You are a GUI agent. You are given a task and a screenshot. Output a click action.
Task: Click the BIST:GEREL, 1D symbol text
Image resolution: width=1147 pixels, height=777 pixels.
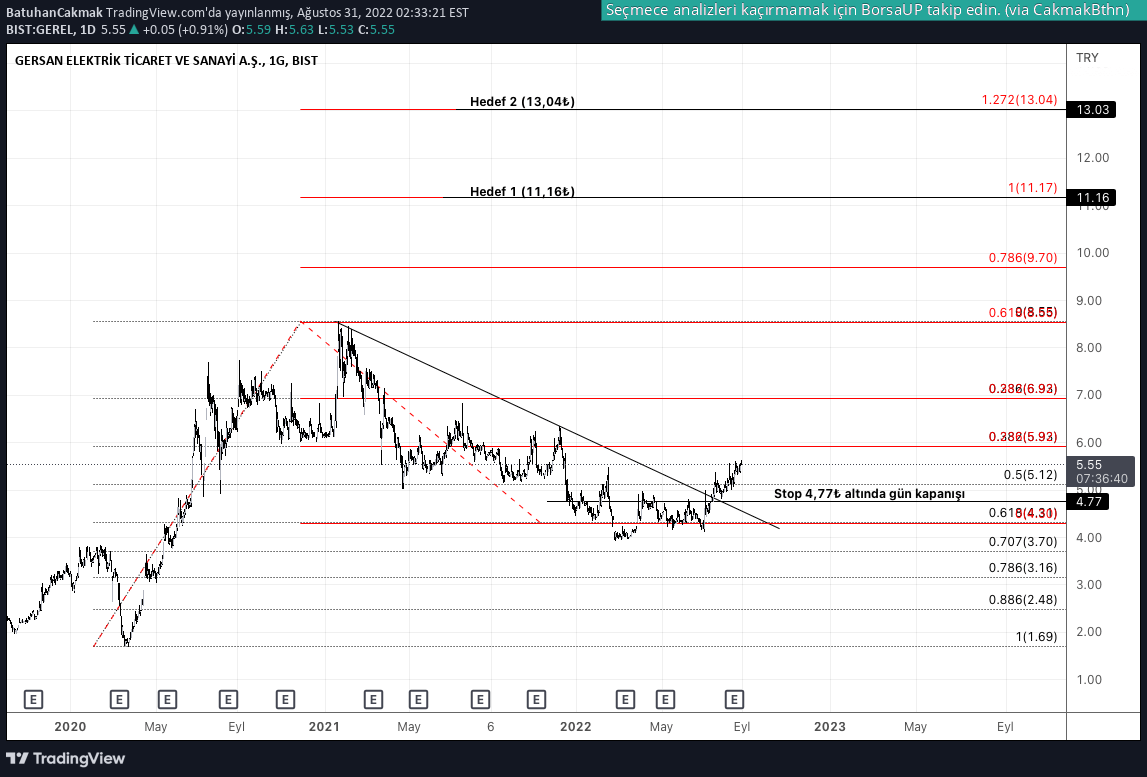50,30
